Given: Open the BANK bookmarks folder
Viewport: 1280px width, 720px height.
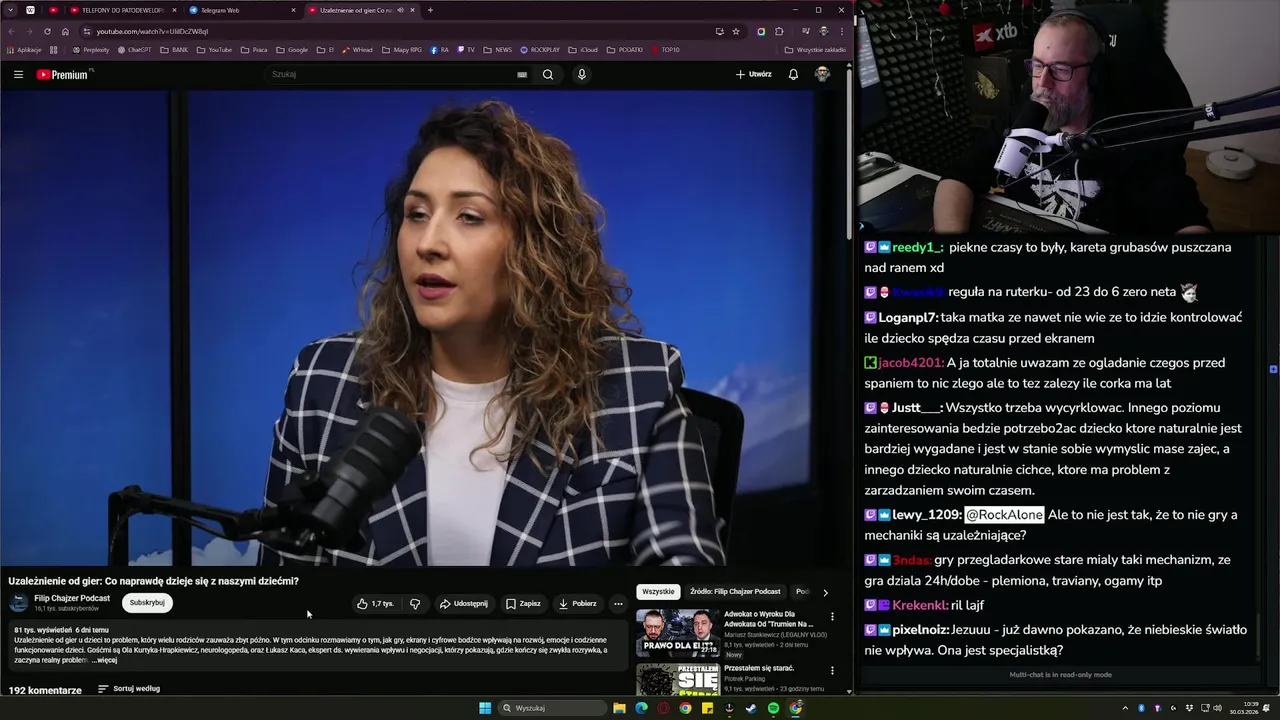Looking at the screenshot, I should 174,49.
